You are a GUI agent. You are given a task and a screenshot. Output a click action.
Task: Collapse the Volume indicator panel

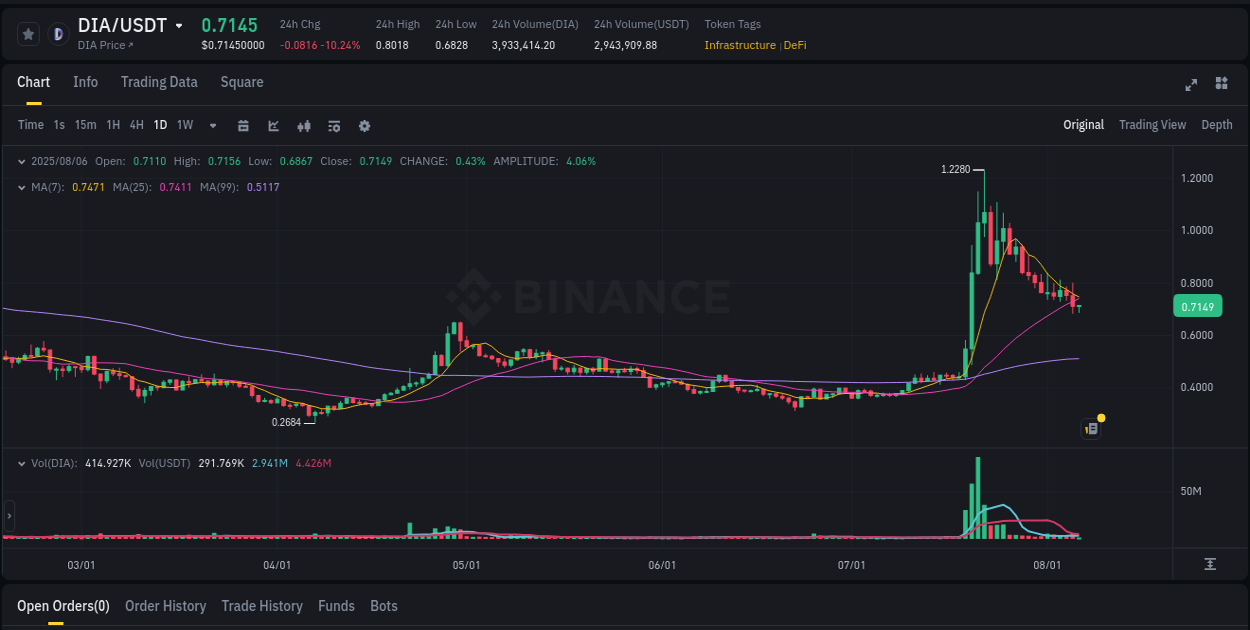[22, 462]
